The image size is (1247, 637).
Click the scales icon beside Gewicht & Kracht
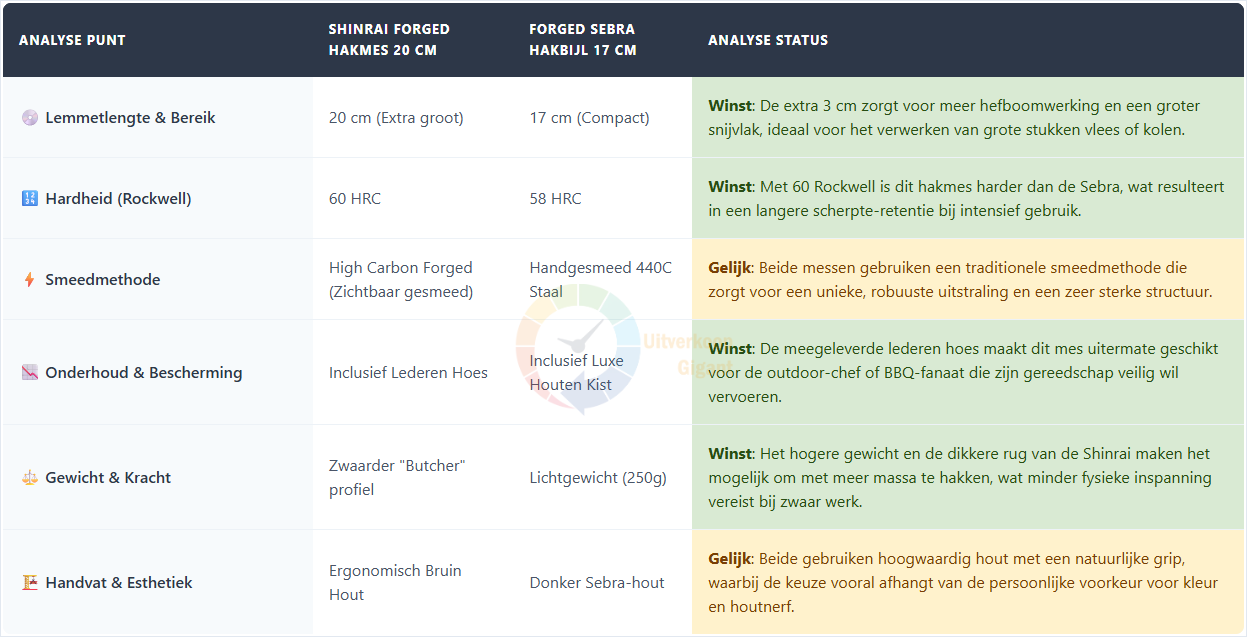(x=29, y=478)
